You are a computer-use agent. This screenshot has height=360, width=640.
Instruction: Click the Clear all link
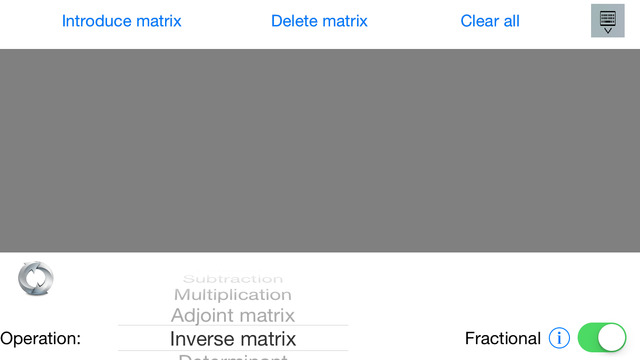point(490,21)
